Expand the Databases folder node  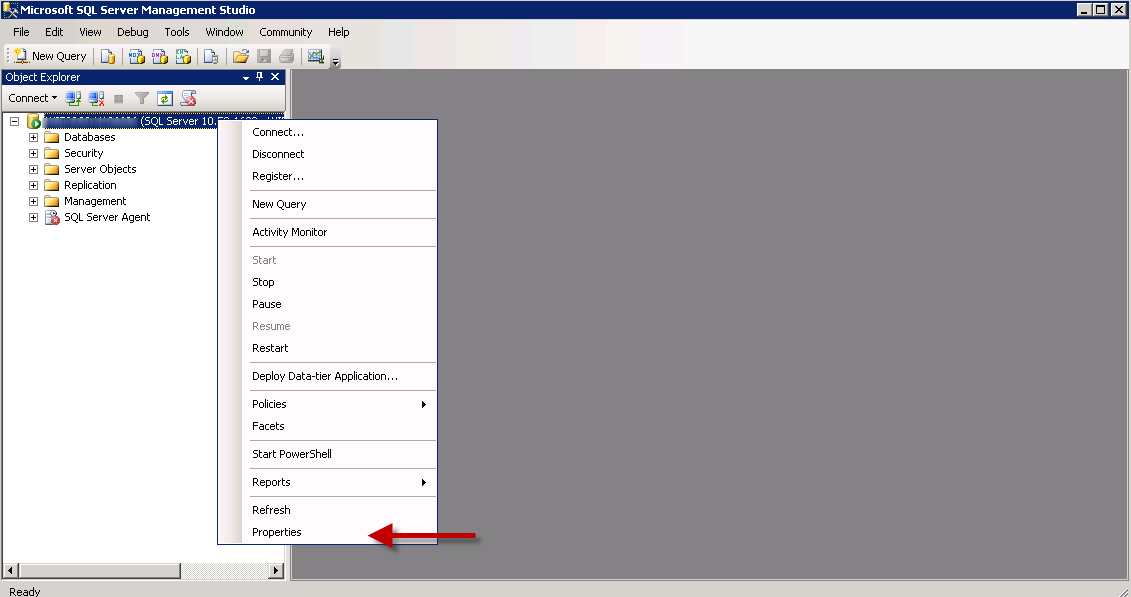point(33,137)
